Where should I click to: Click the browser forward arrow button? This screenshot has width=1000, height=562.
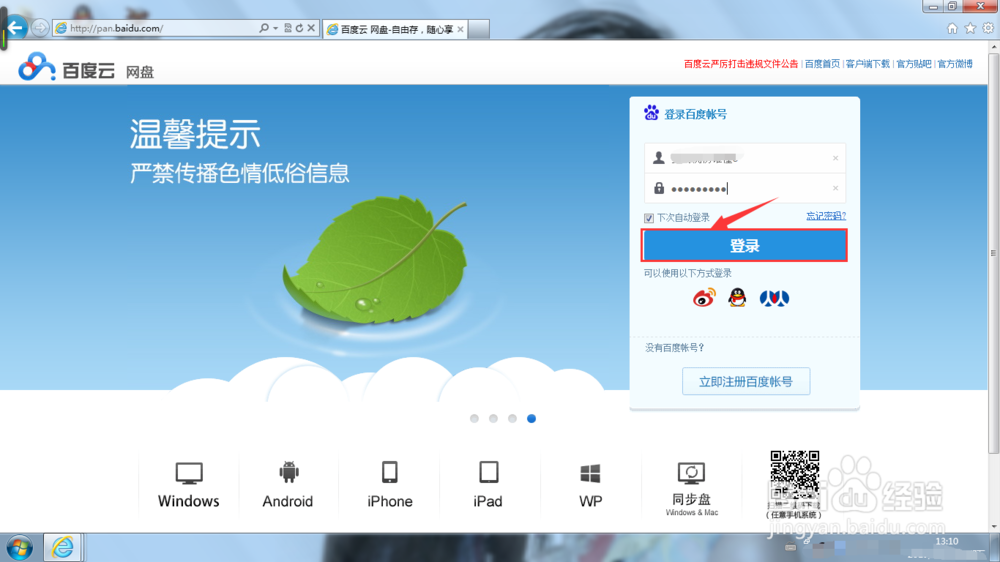(40, 28)
